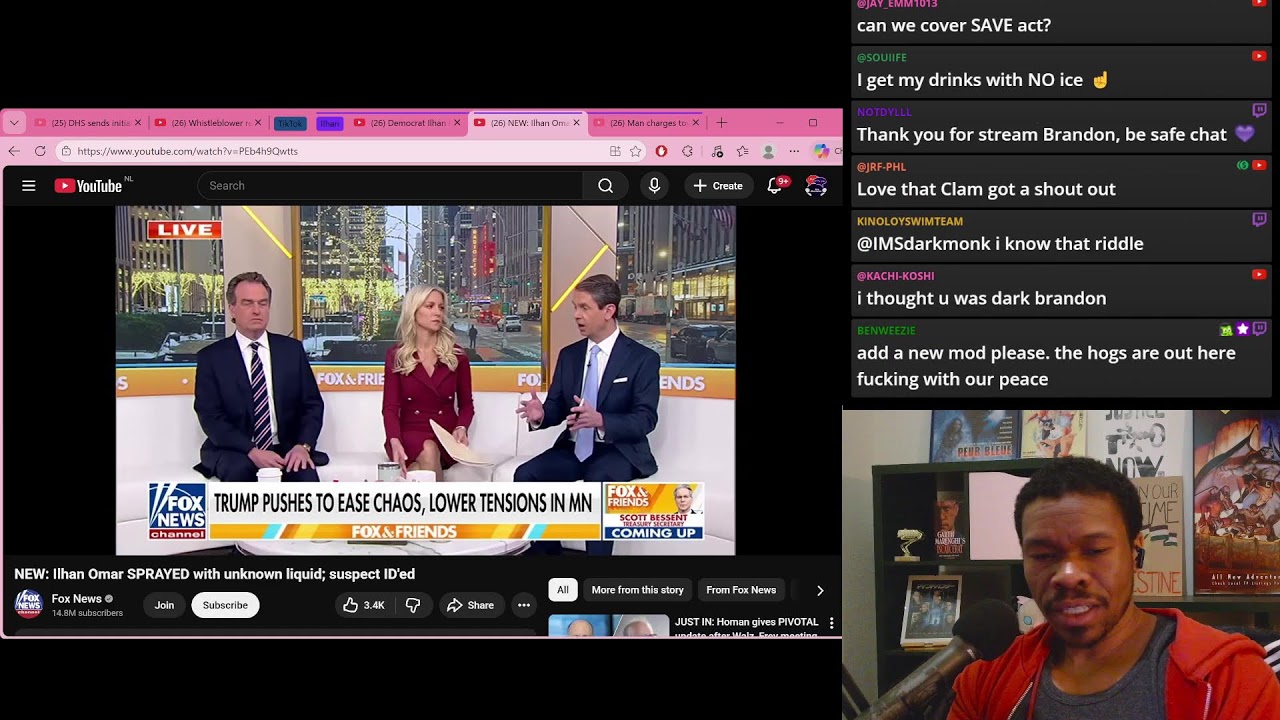Click the browser address bar URL
Image resolution: width=1280 pixels, height=720 pixels.
[188, 151]
